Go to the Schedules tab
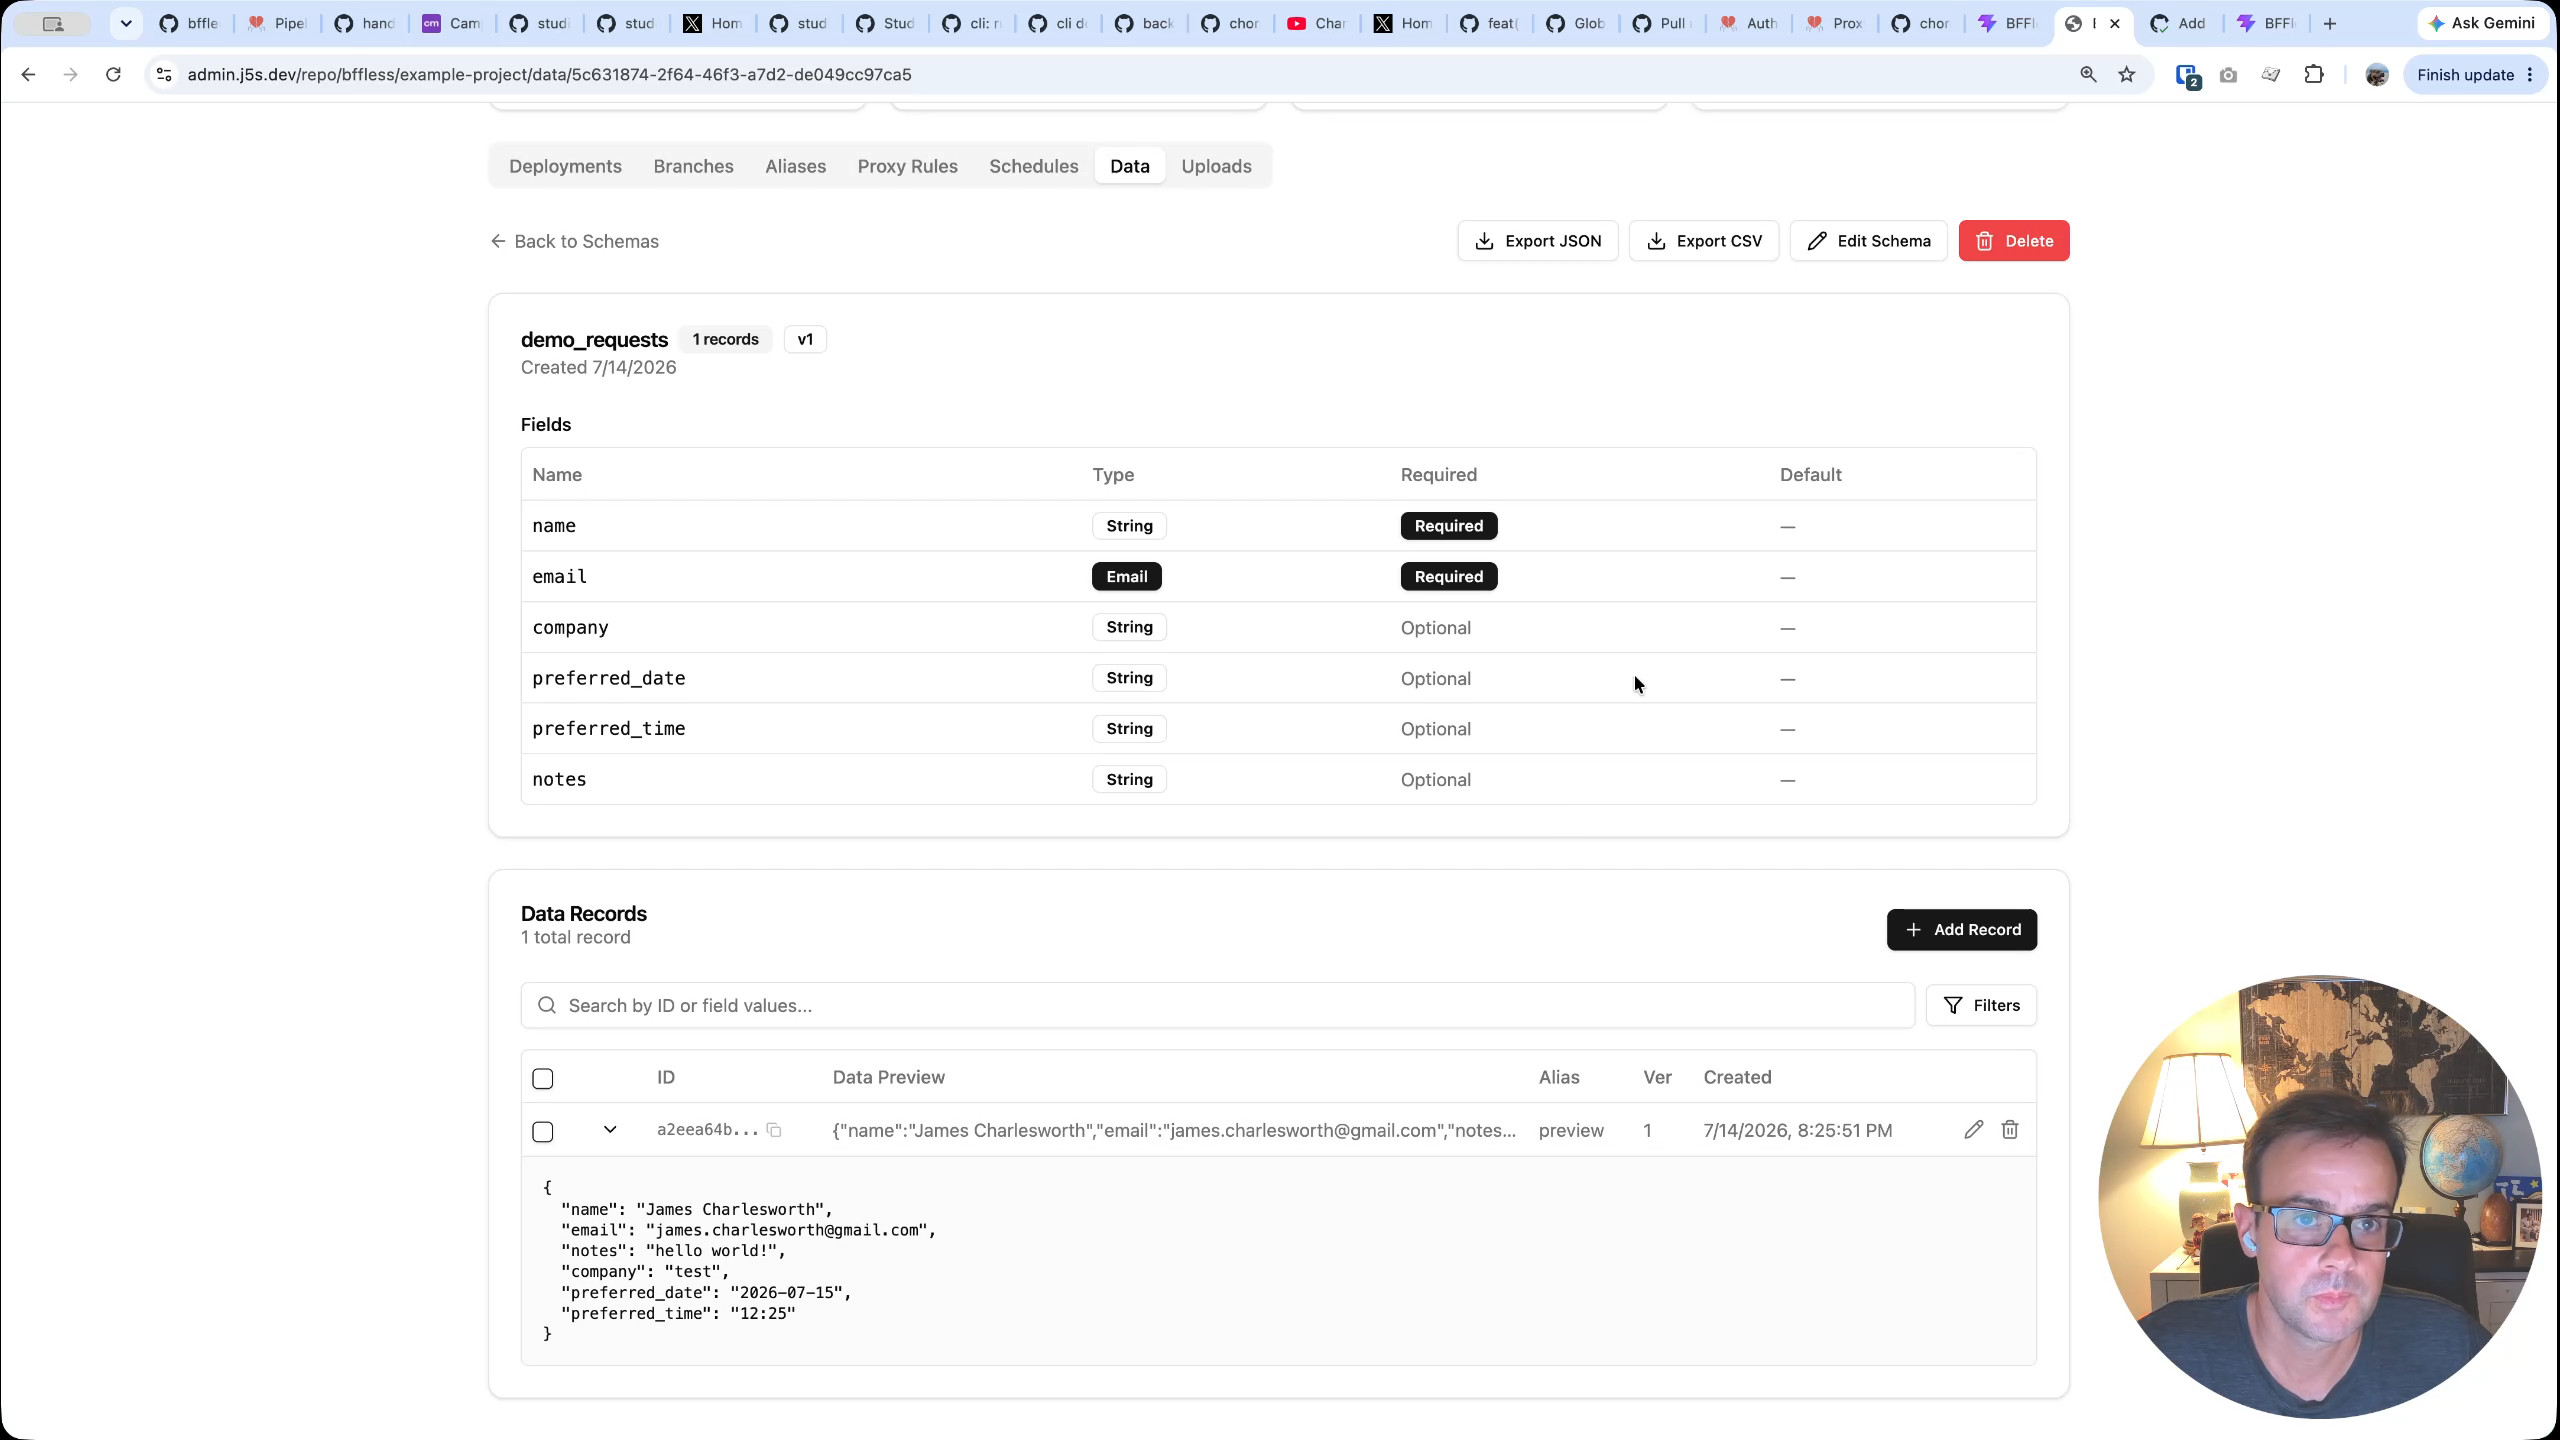This screenshot has width=2560, height=1440. coord(1033,166)
